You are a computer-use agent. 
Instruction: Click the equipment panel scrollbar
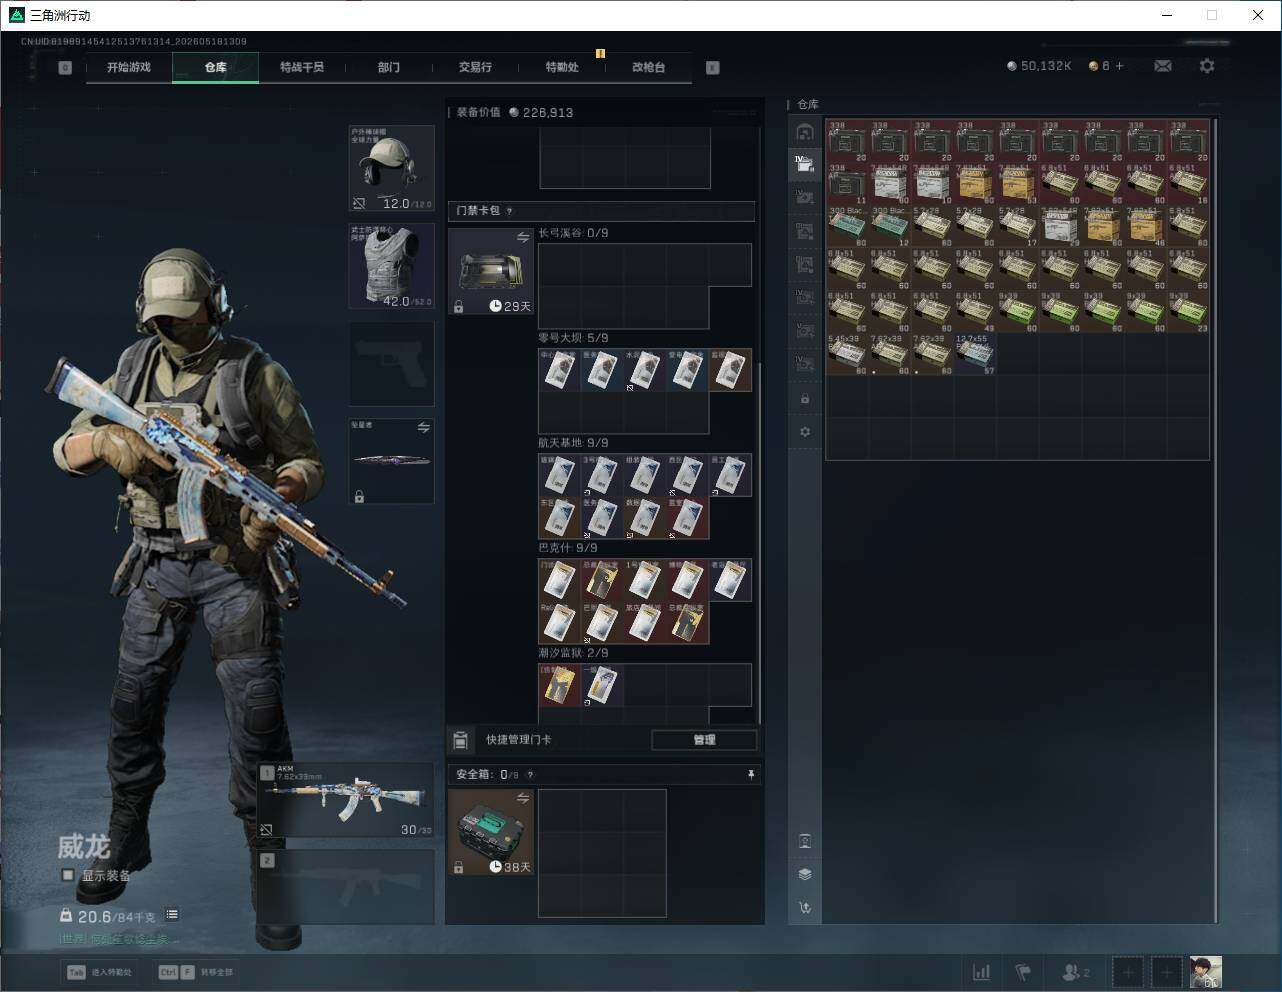tap(760, 542)
